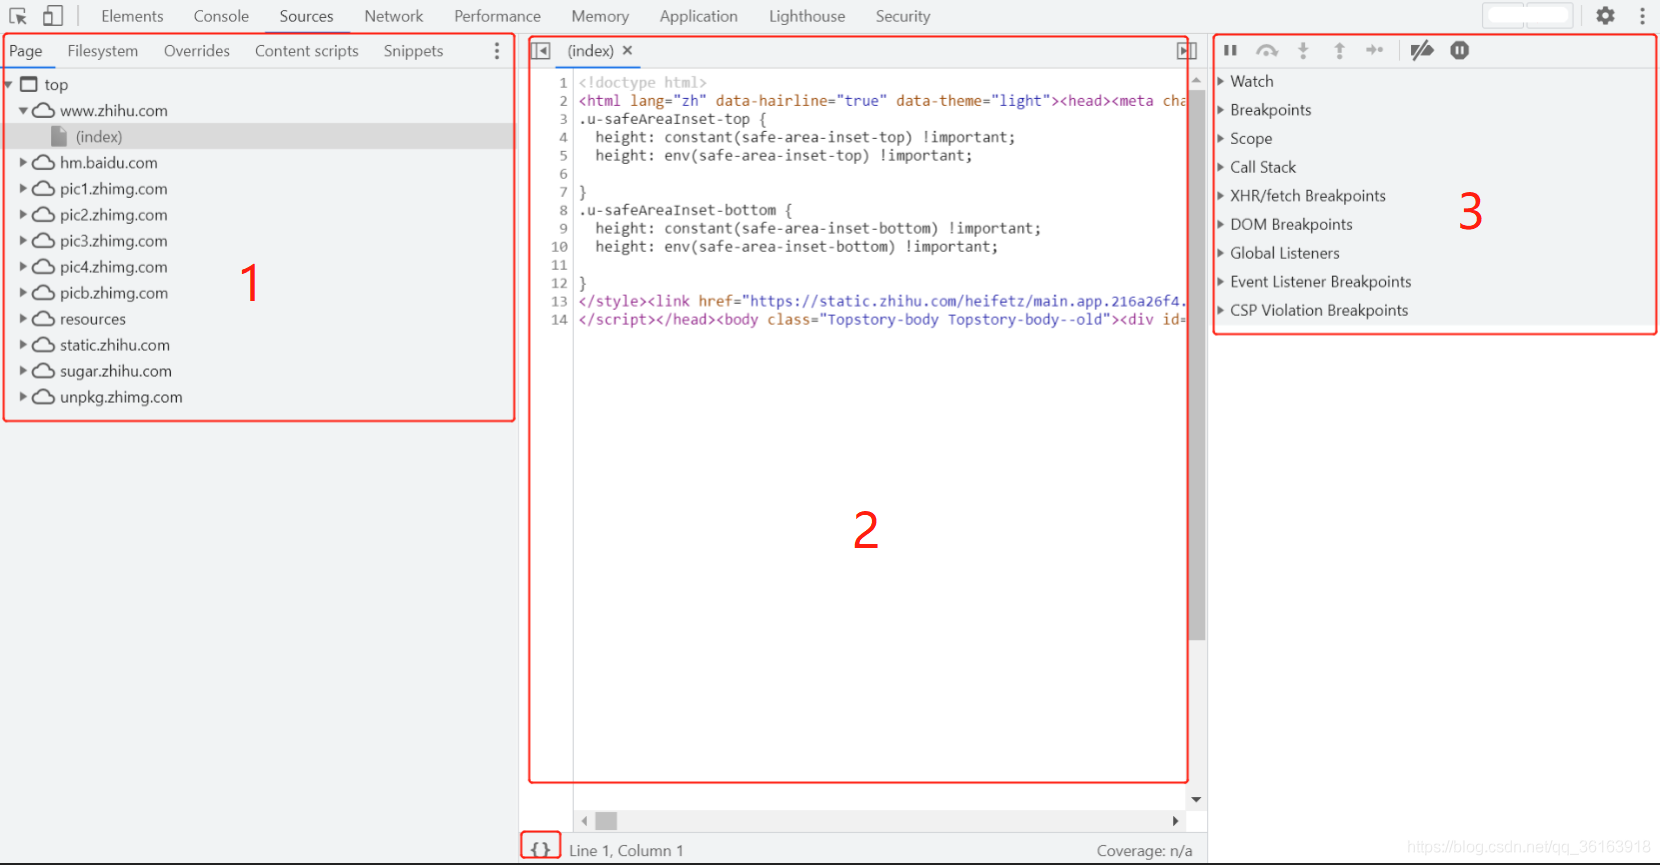The width and height of the screenshot is (1660, 865).
Task: Open the Security panel
Action: click(x=903, y=16)
